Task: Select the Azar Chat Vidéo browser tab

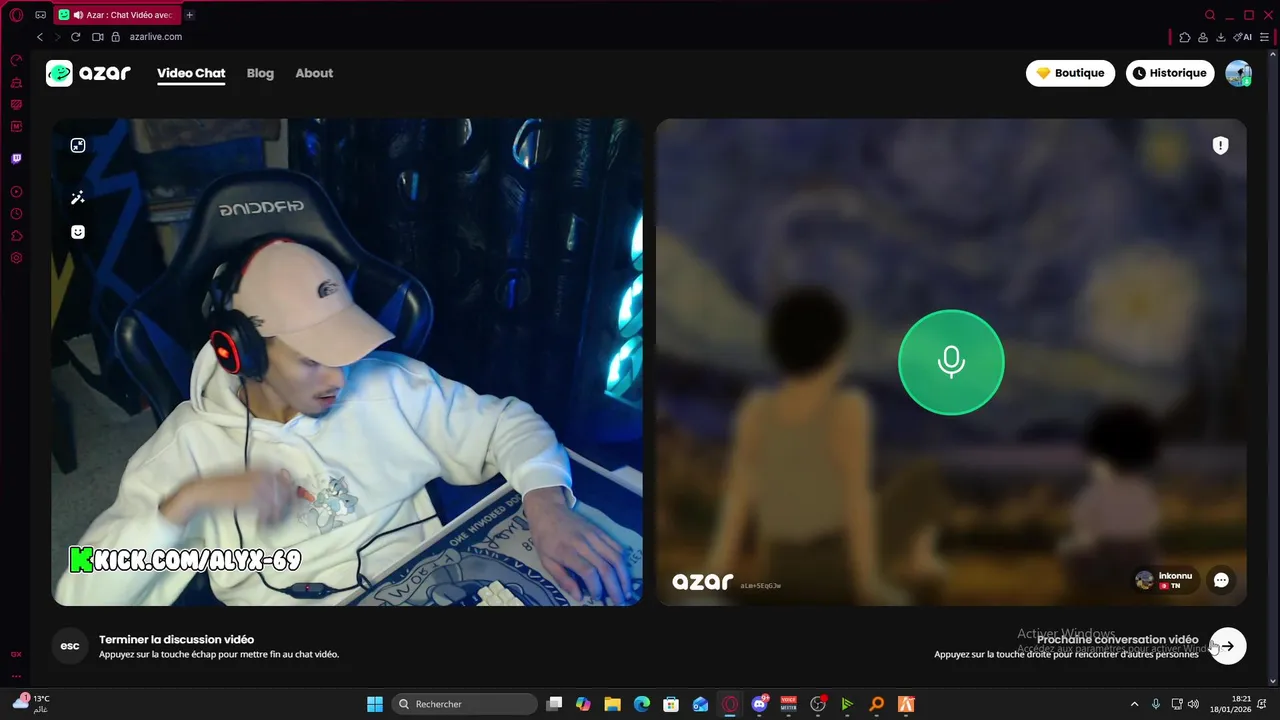Action: [x=116, y=15]
